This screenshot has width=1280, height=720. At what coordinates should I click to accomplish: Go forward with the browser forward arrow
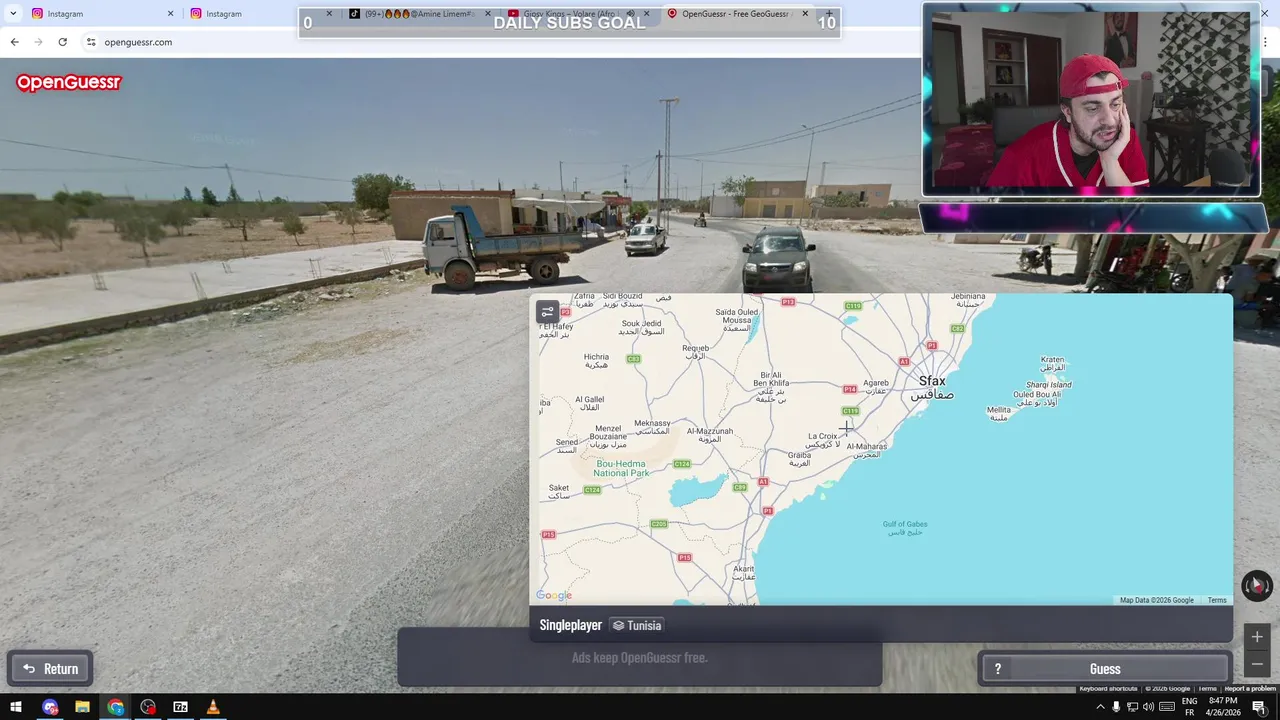tap(38, 42)
